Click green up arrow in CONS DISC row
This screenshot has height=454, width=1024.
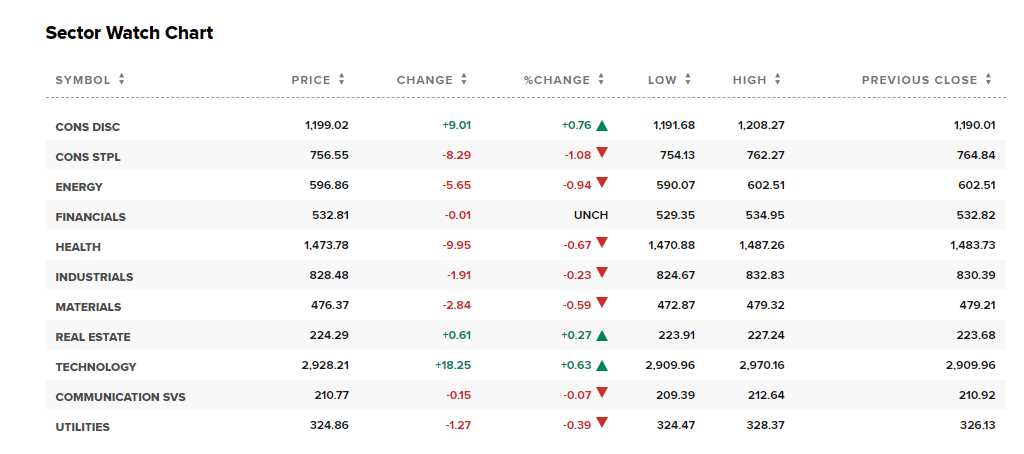pyautogui.click(x=602, y=126)
